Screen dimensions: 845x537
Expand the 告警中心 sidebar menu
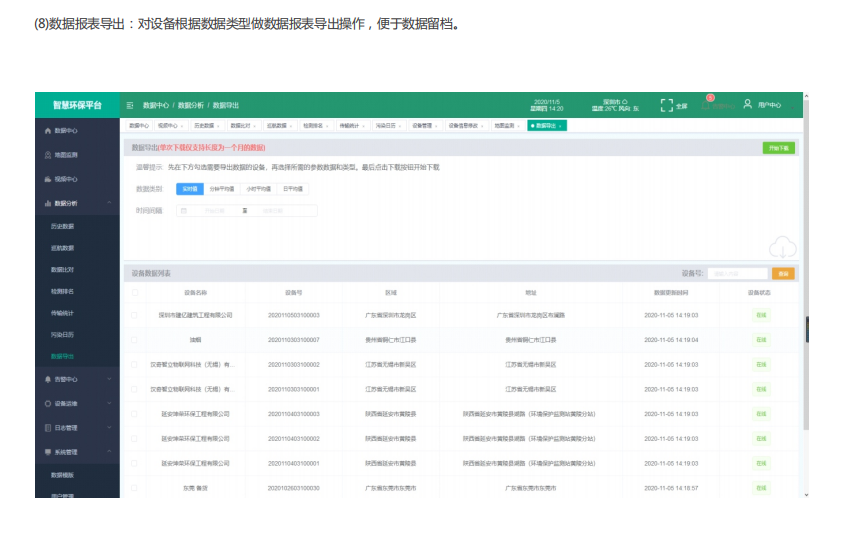[x=109, y=379]
